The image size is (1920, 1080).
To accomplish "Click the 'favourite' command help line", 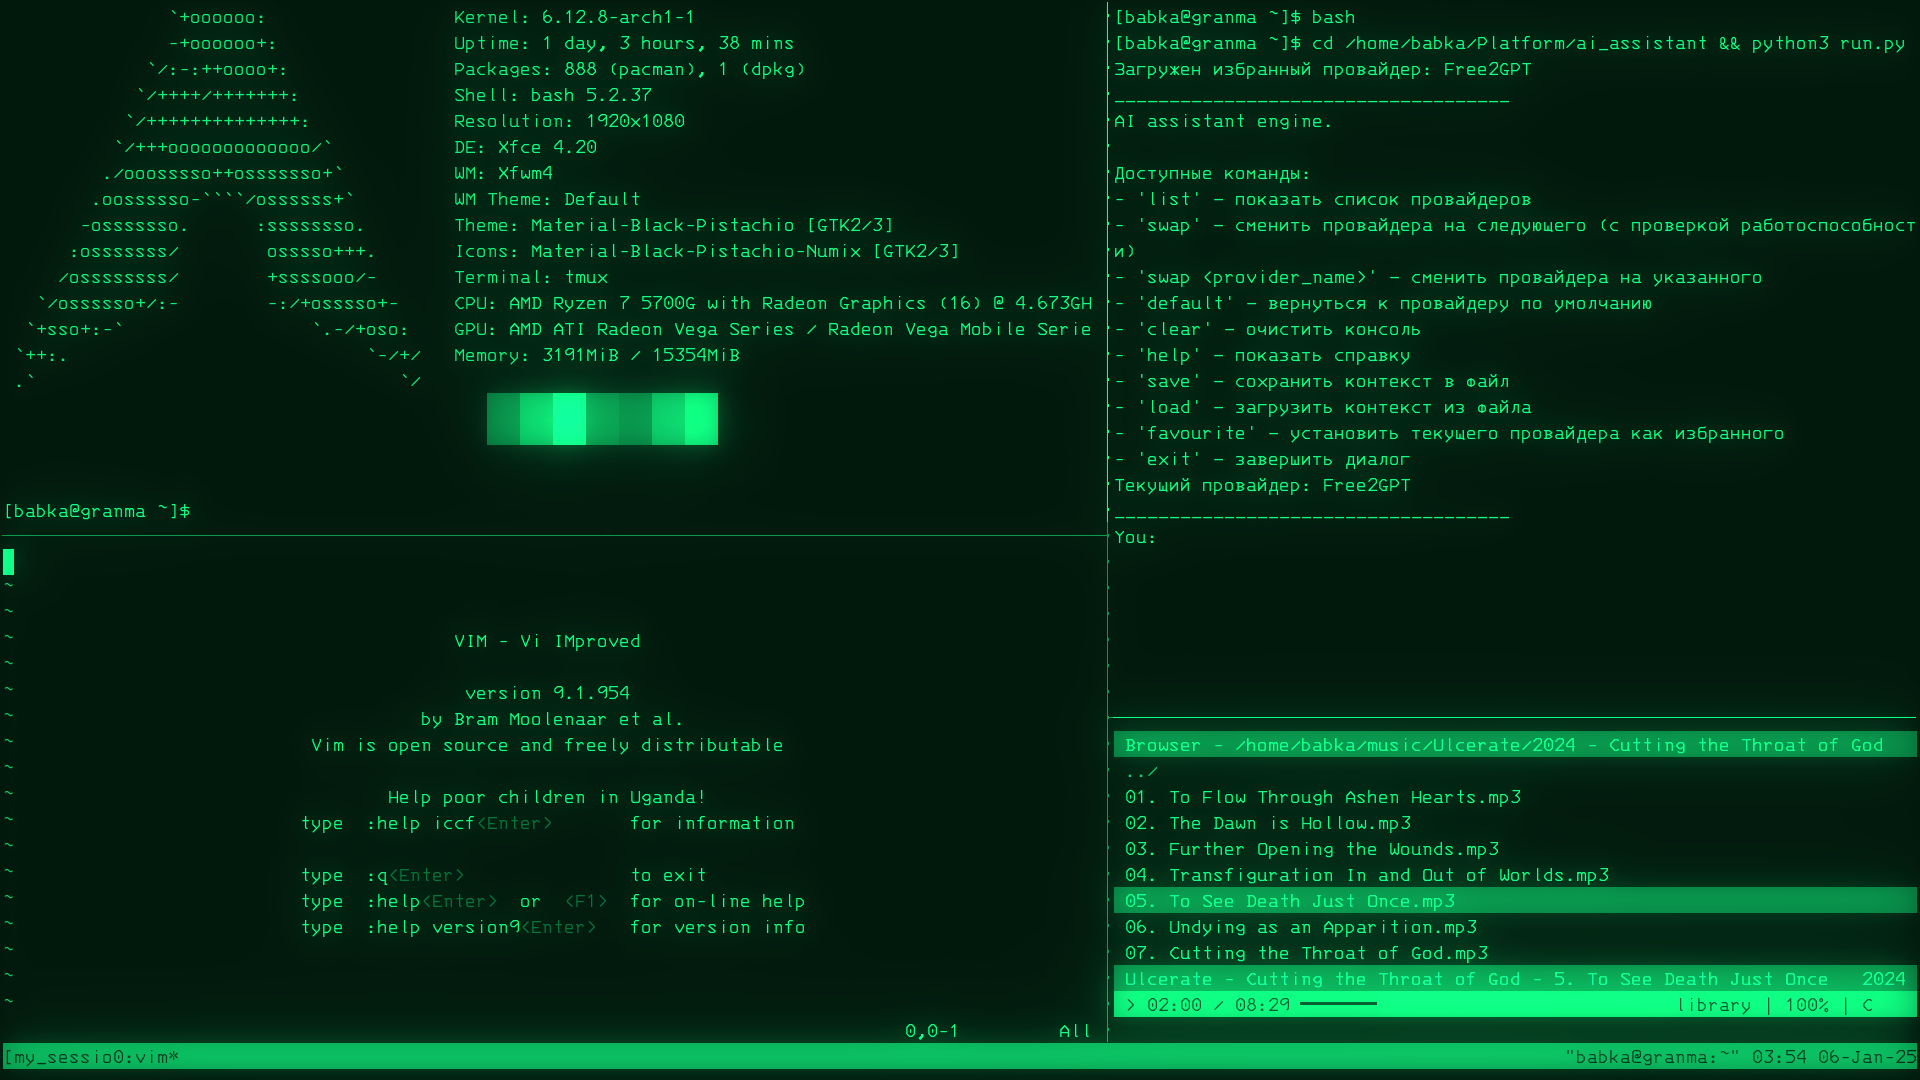I will [1449, 433].
